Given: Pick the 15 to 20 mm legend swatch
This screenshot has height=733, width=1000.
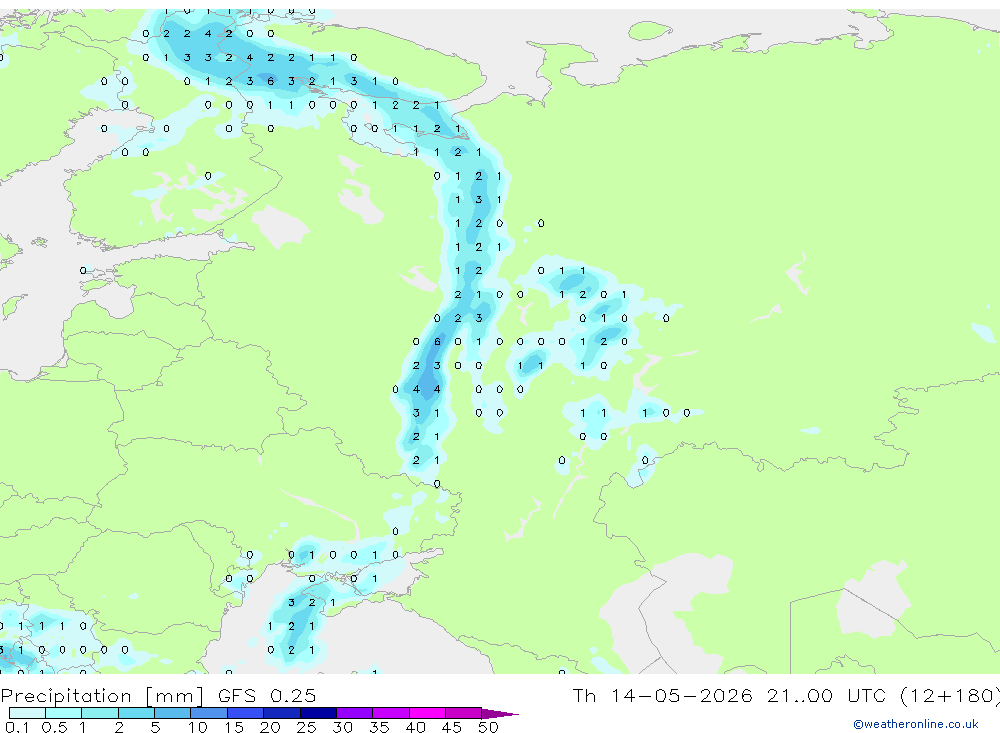Looking at the screenshot, I should pyautogui.click(x=246, y=713).
